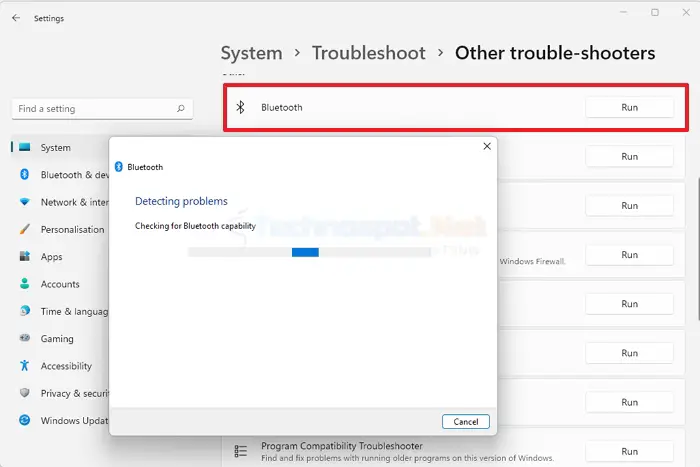Click the Find a setting search box
This screenshot has height=467, width=700.
[x=102, y=108]
